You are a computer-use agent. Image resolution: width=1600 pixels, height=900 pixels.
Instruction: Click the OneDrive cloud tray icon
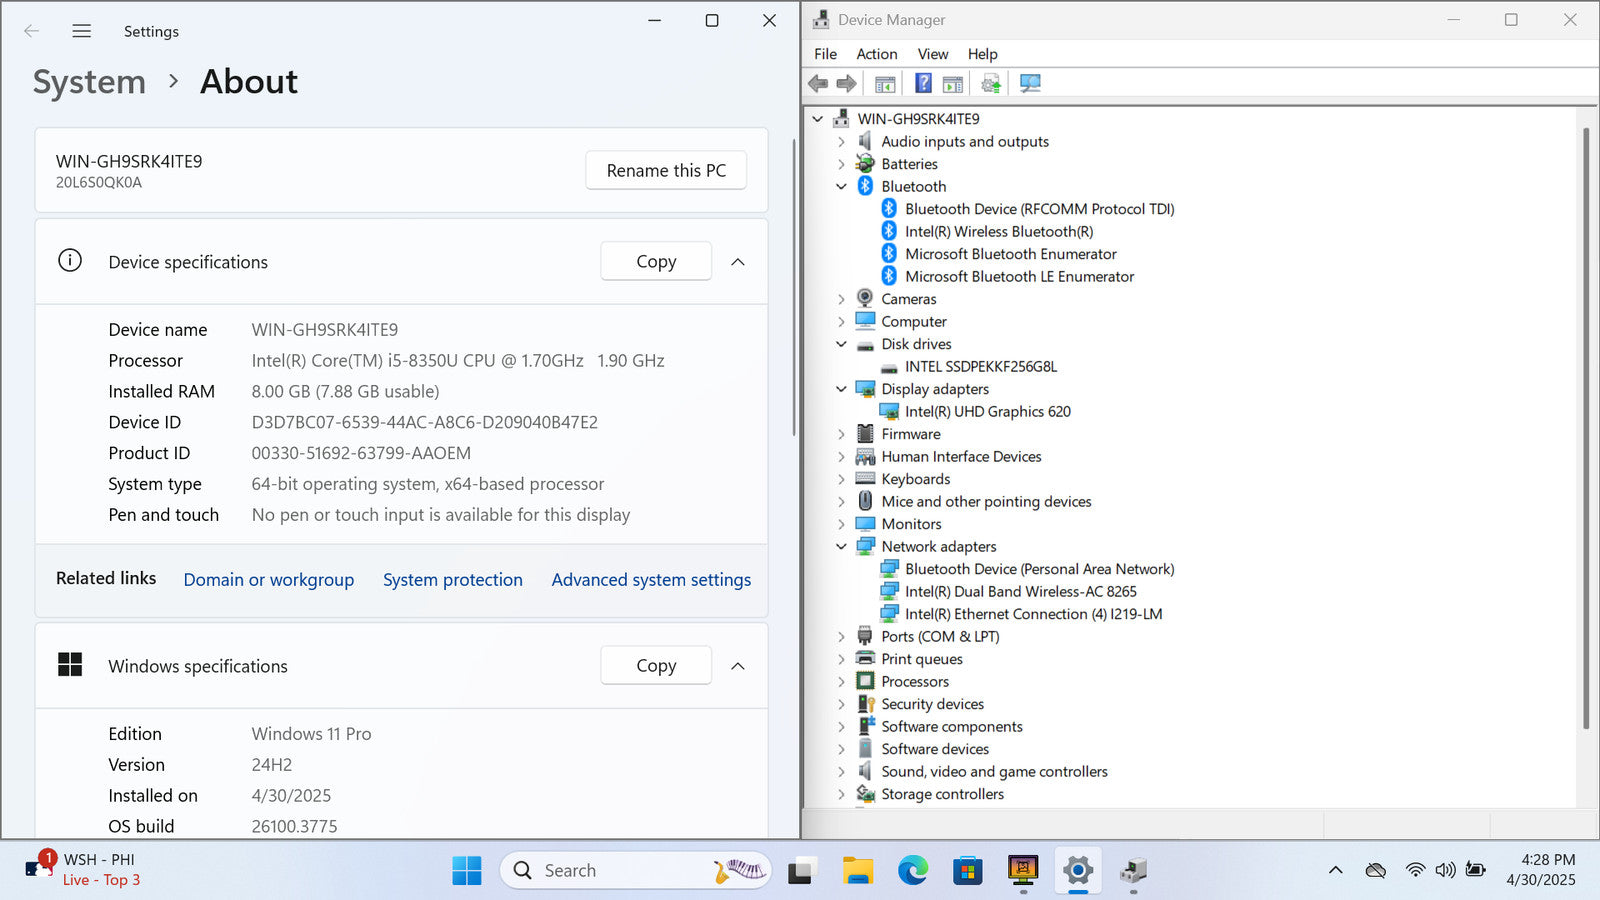coord(1376,870)
